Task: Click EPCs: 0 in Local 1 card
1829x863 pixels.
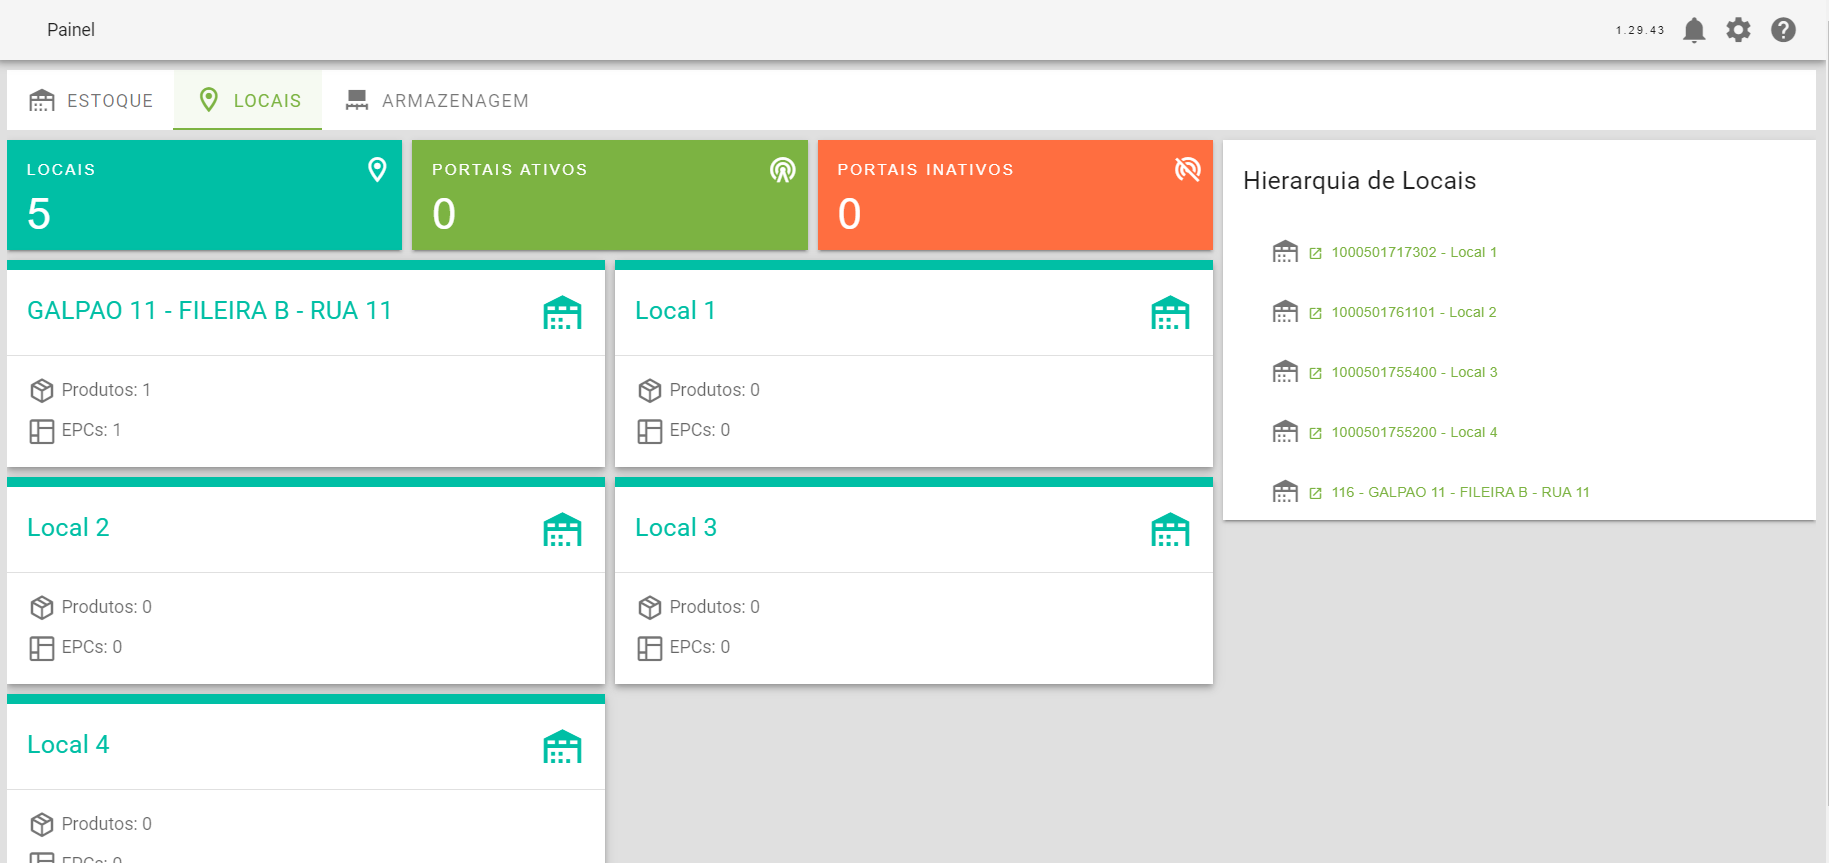Action: 700,430
